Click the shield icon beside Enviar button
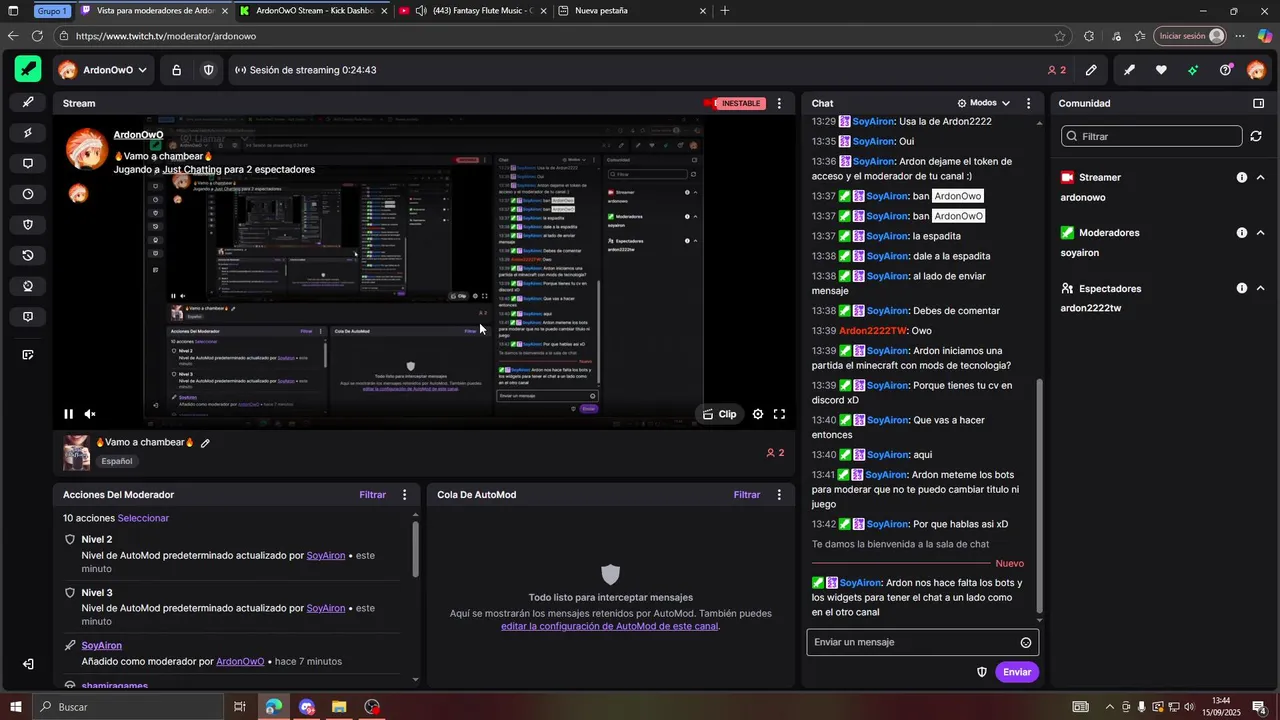1280x720 pixels. (x=982, y=672)
